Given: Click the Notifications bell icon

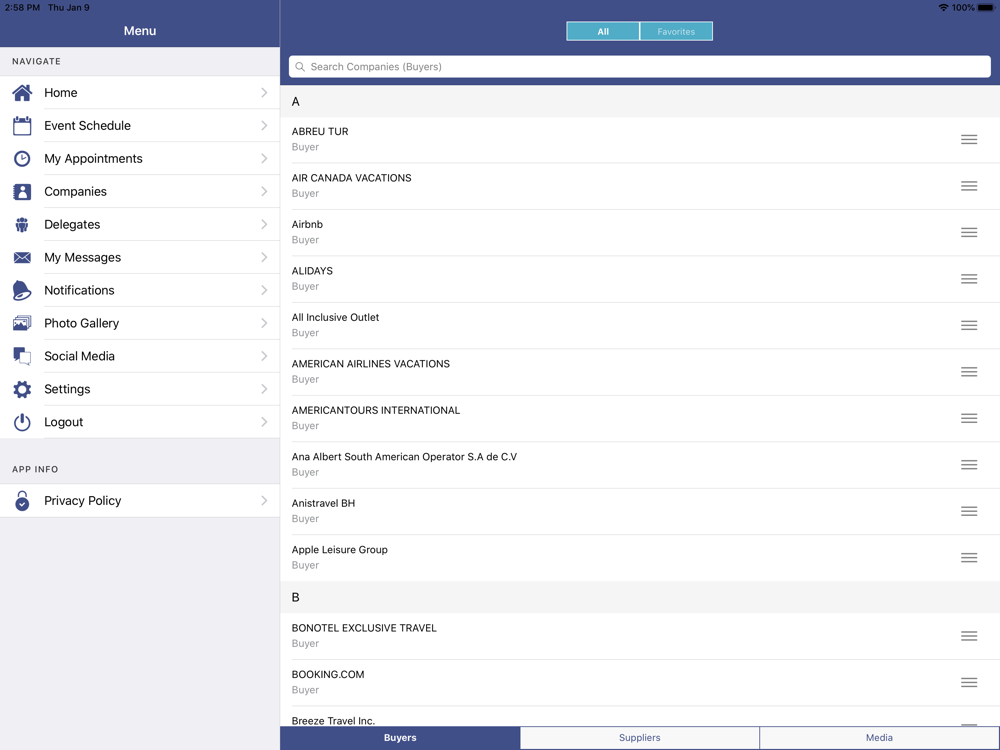Looking at the screenshot, I should 22,290.
